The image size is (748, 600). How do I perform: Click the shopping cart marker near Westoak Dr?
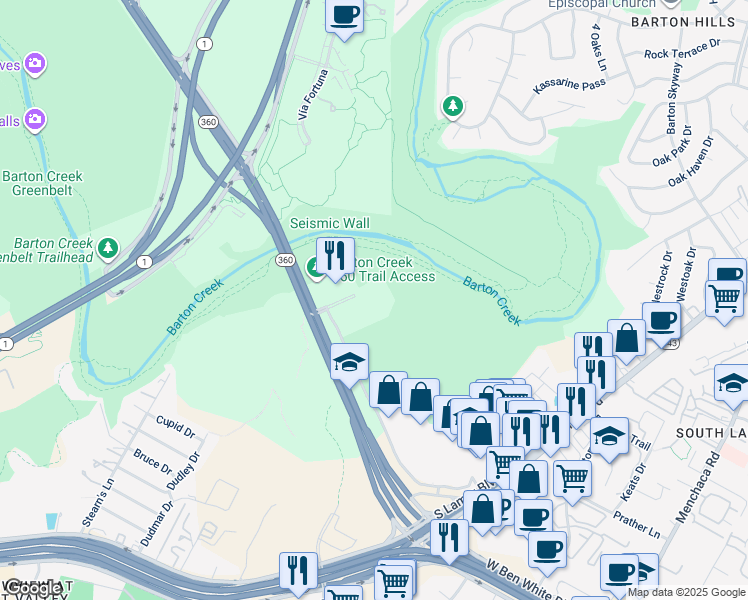click(725, 301)
